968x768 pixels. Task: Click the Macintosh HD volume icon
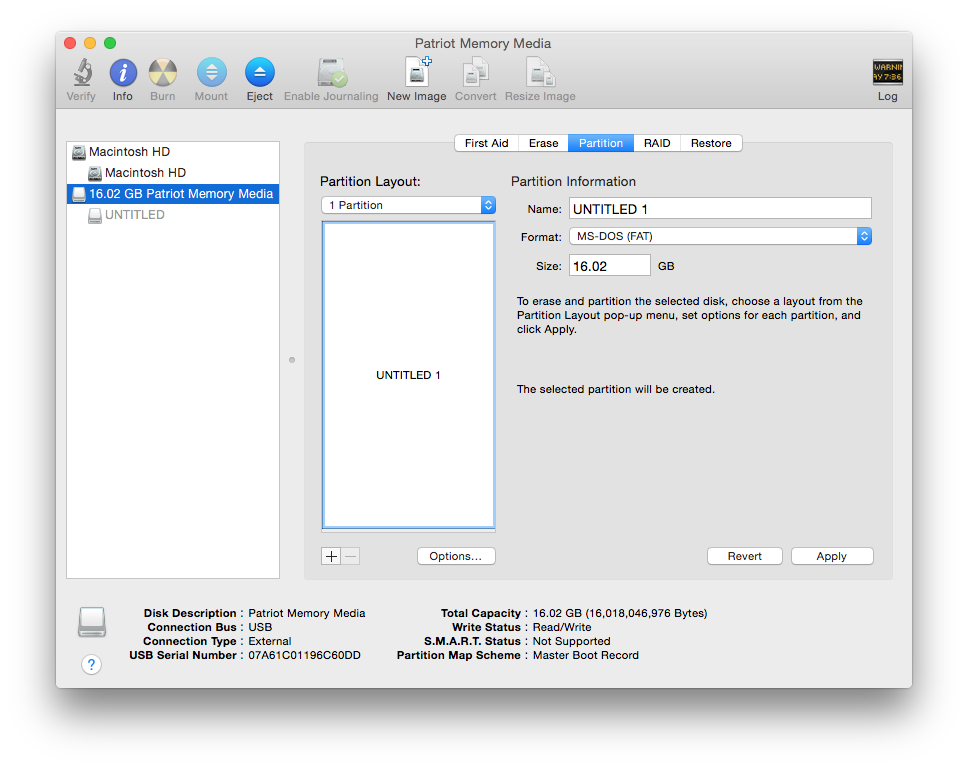pos(94,173)
